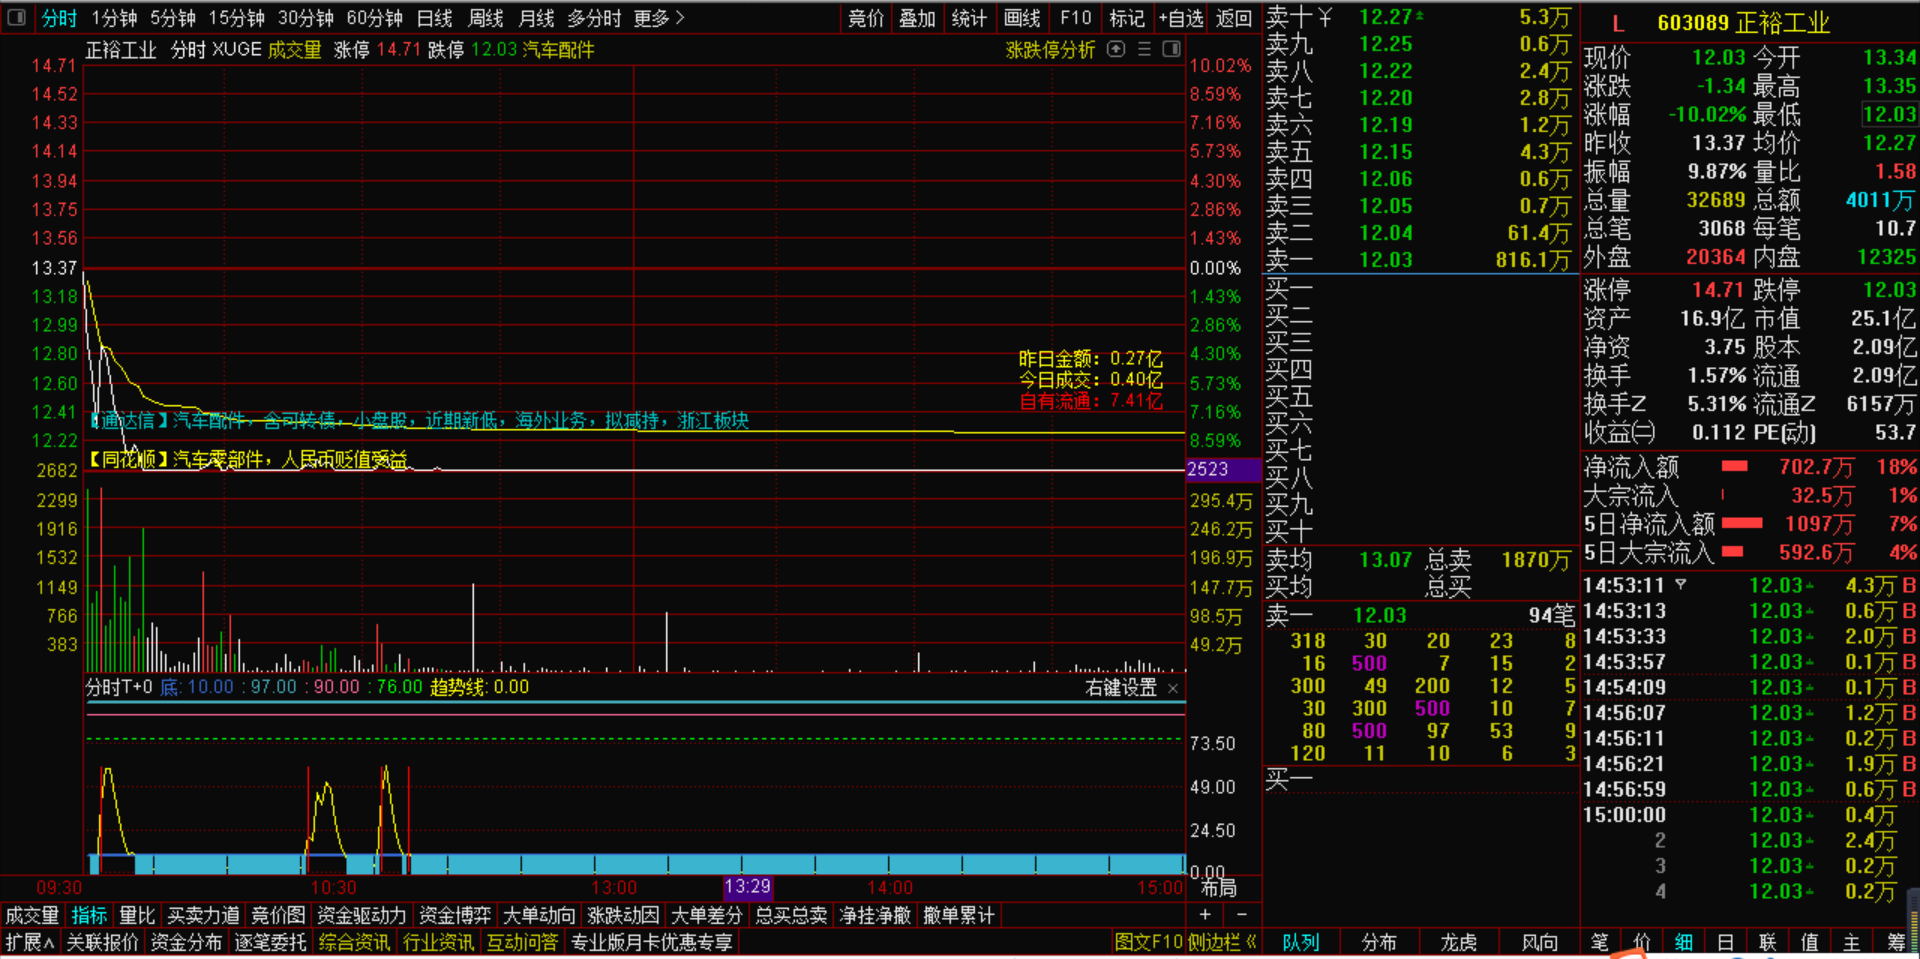1920x959 pixels.
Task: Open F10 company info
Action: click(x=1075, y=18)
